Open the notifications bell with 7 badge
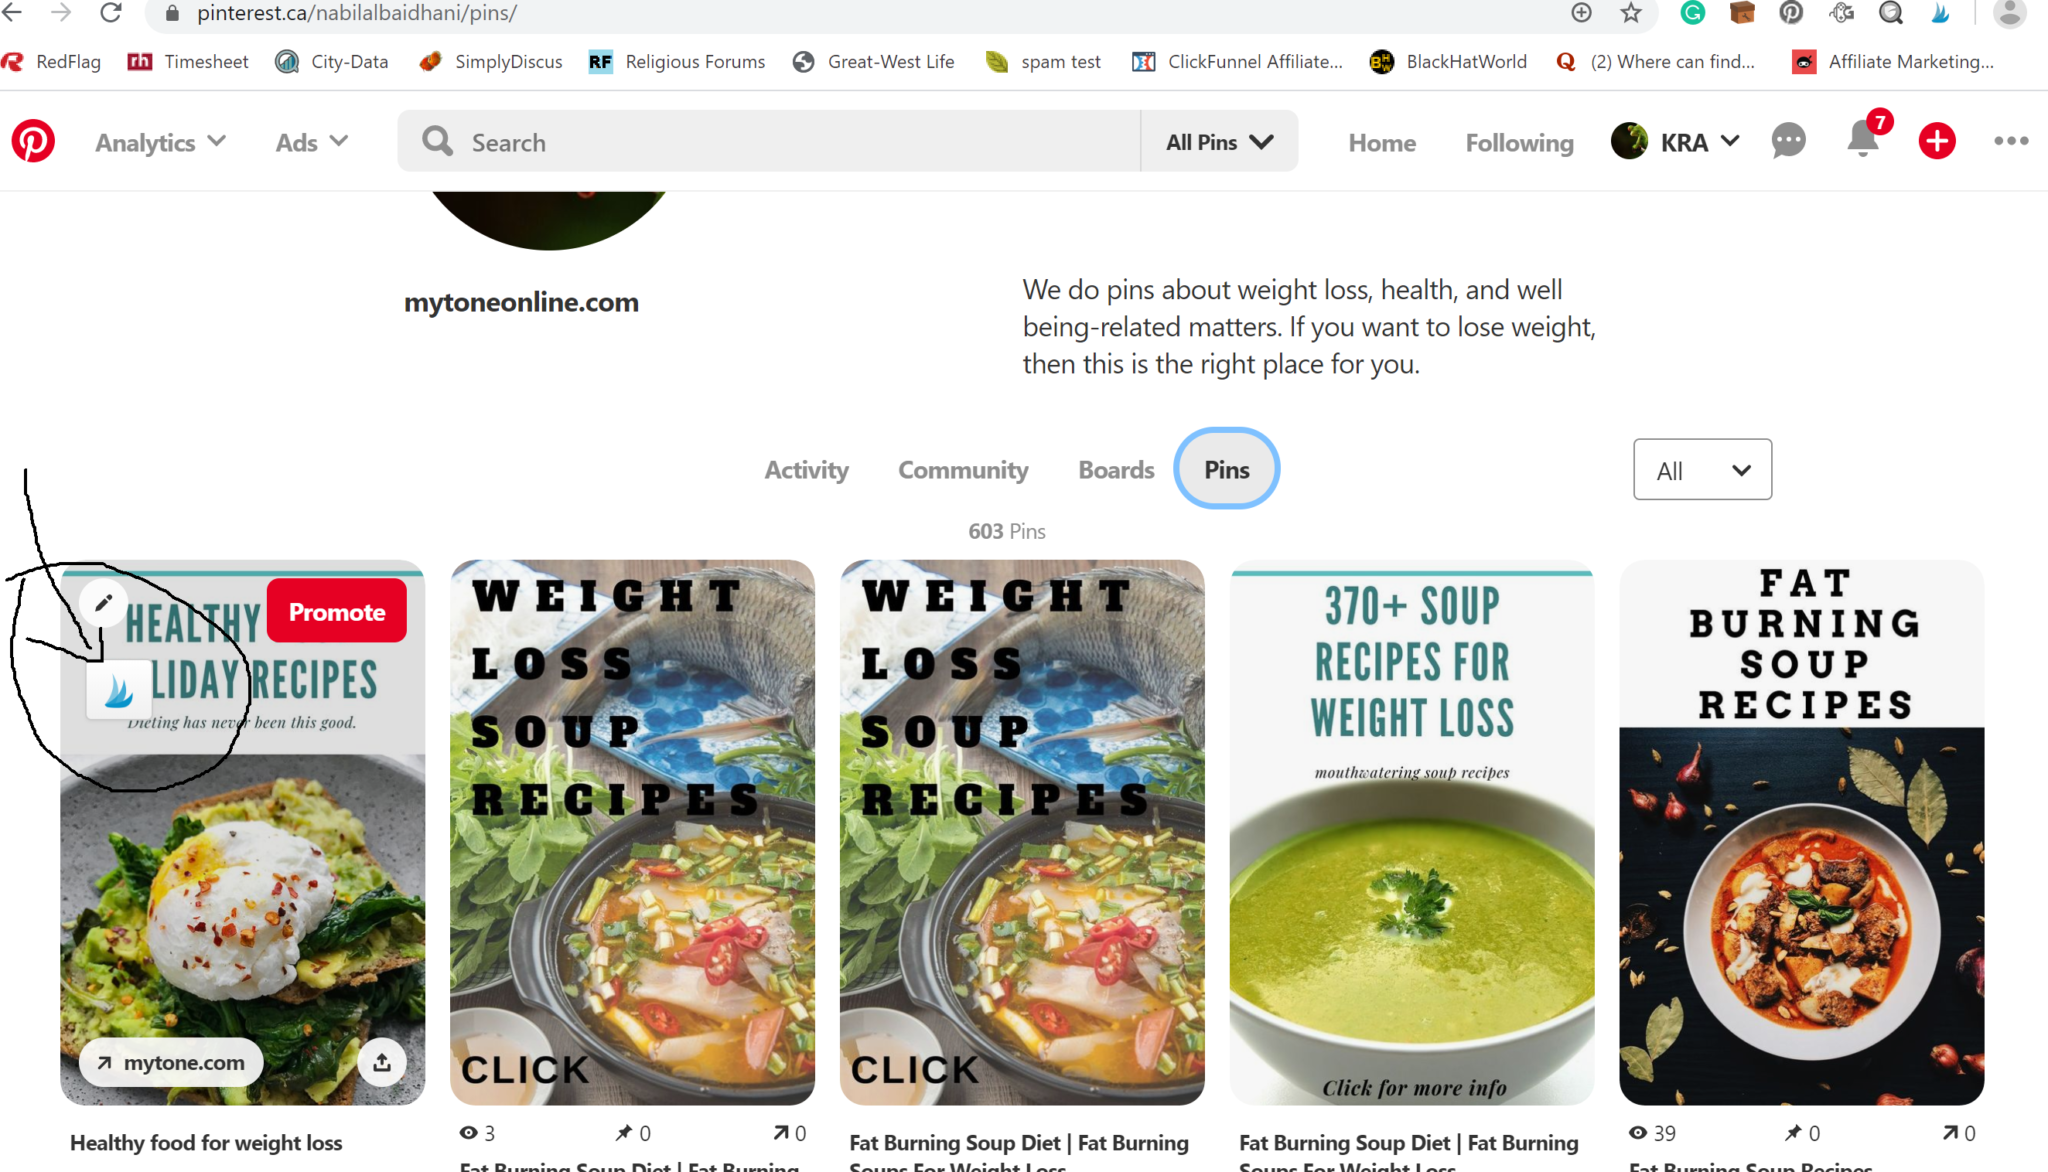The height and width of the screenshot is (1172, 2048). [x=1864, y=138]
